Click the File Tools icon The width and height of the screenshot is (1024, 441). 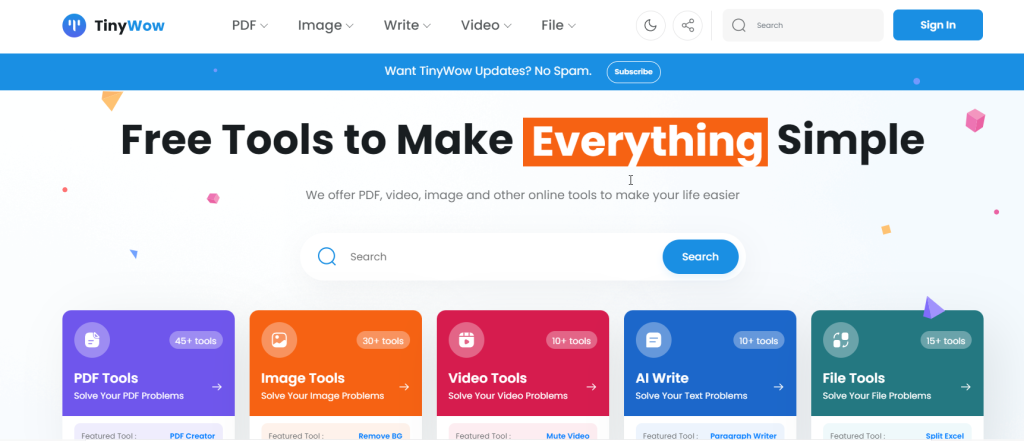(840, 340)
